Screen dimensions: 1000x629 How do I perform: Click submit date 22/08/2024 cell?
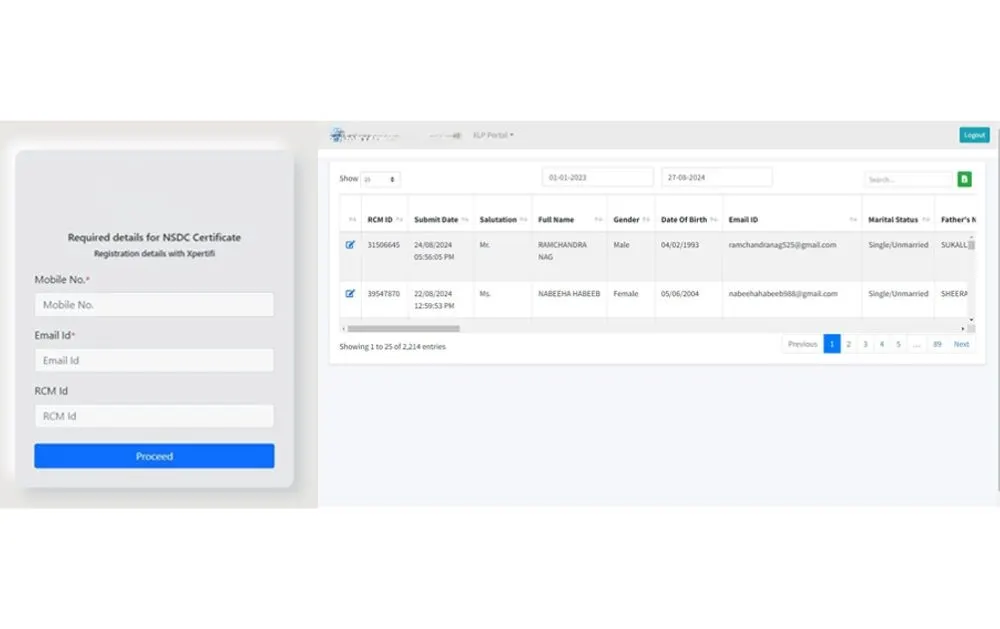(x=434, y=299)
